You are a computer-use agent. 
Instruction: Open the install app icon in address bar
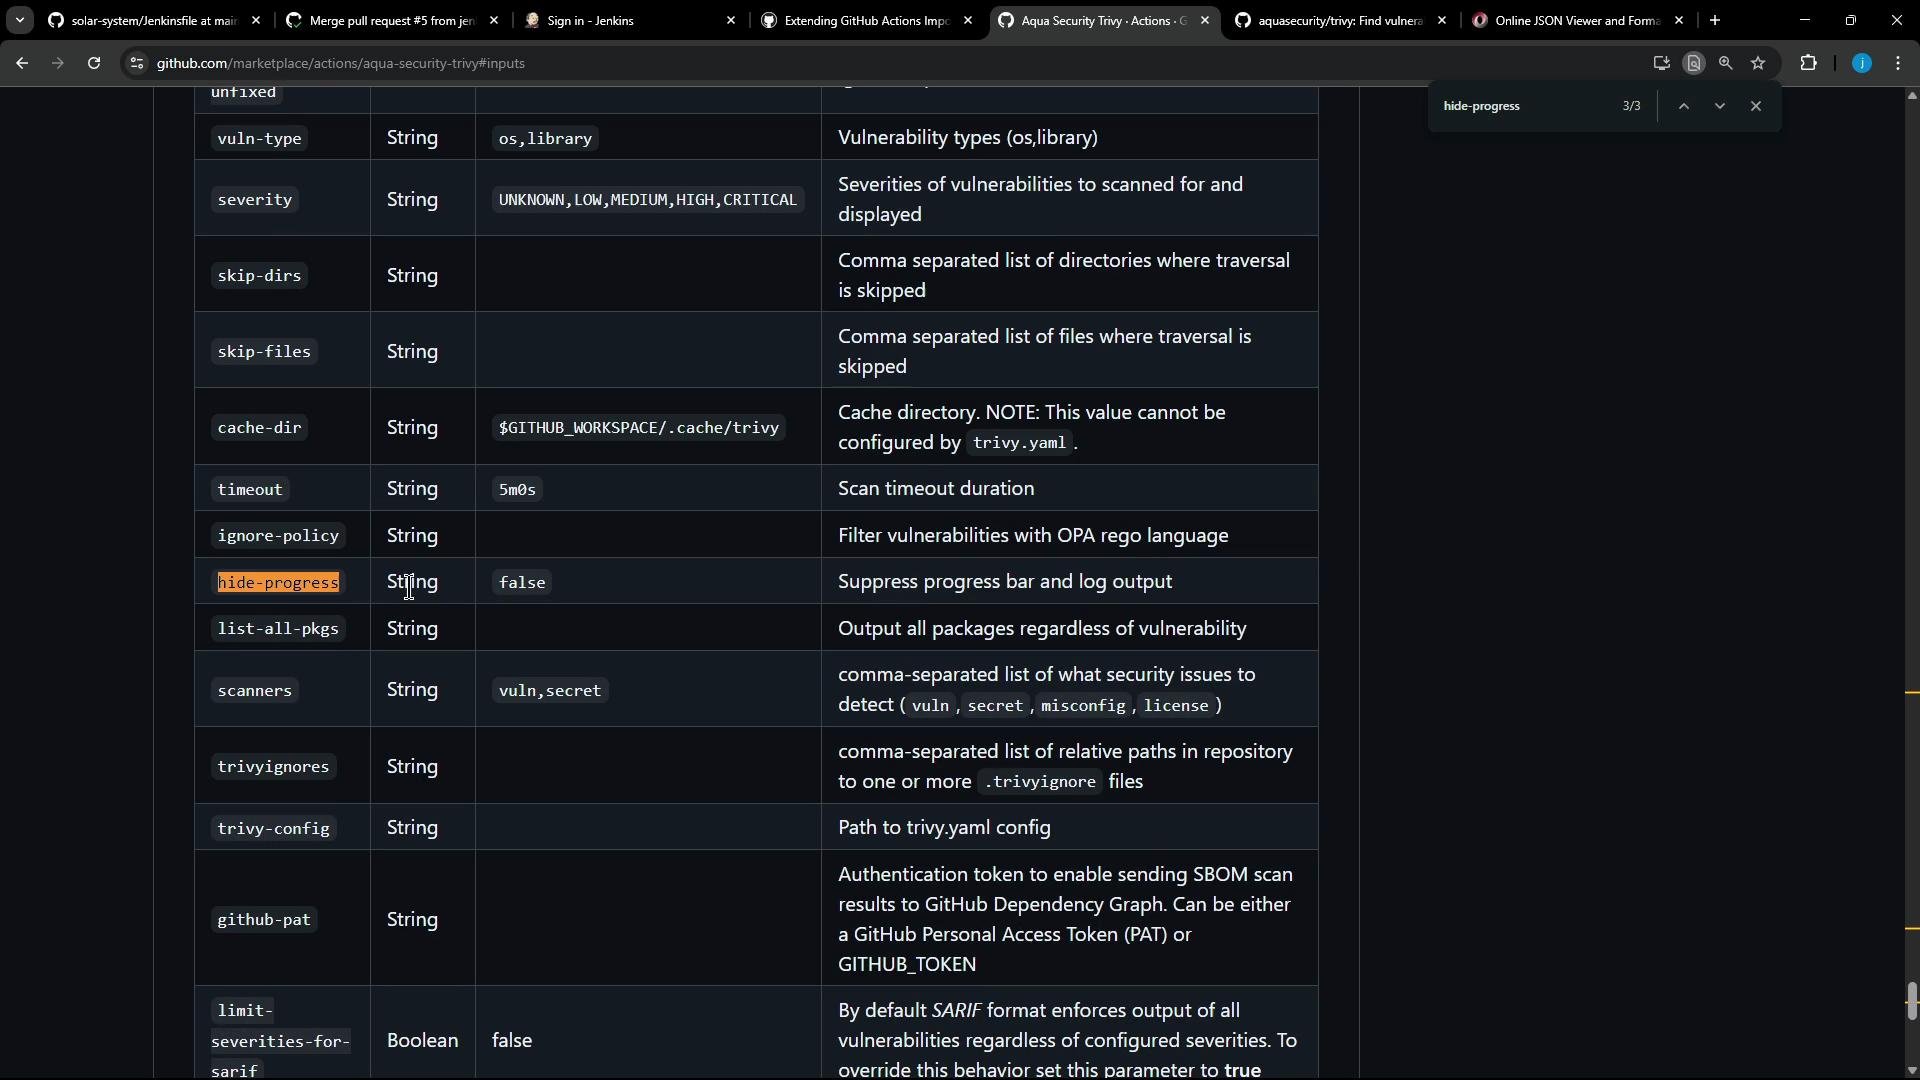tap(1661, 63)
